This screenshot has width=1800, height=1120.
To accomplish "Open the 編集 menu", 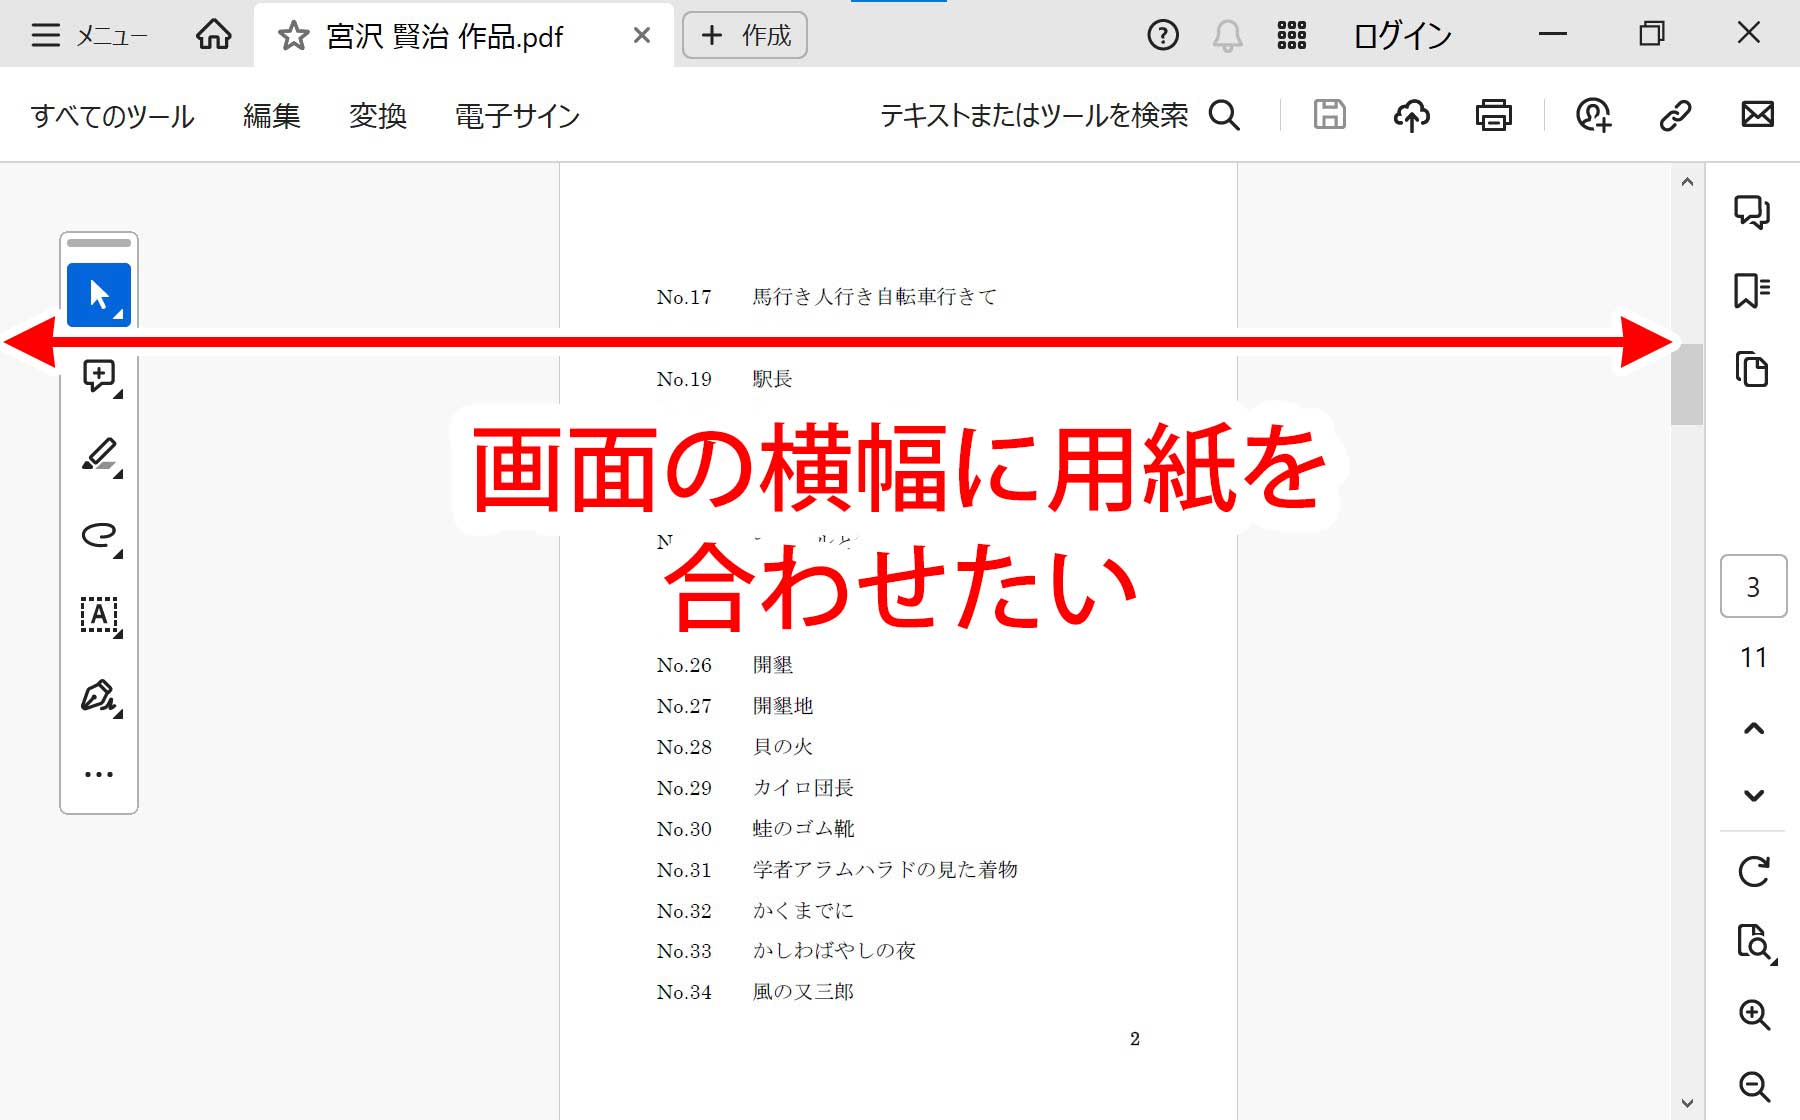I will (271, 116).
